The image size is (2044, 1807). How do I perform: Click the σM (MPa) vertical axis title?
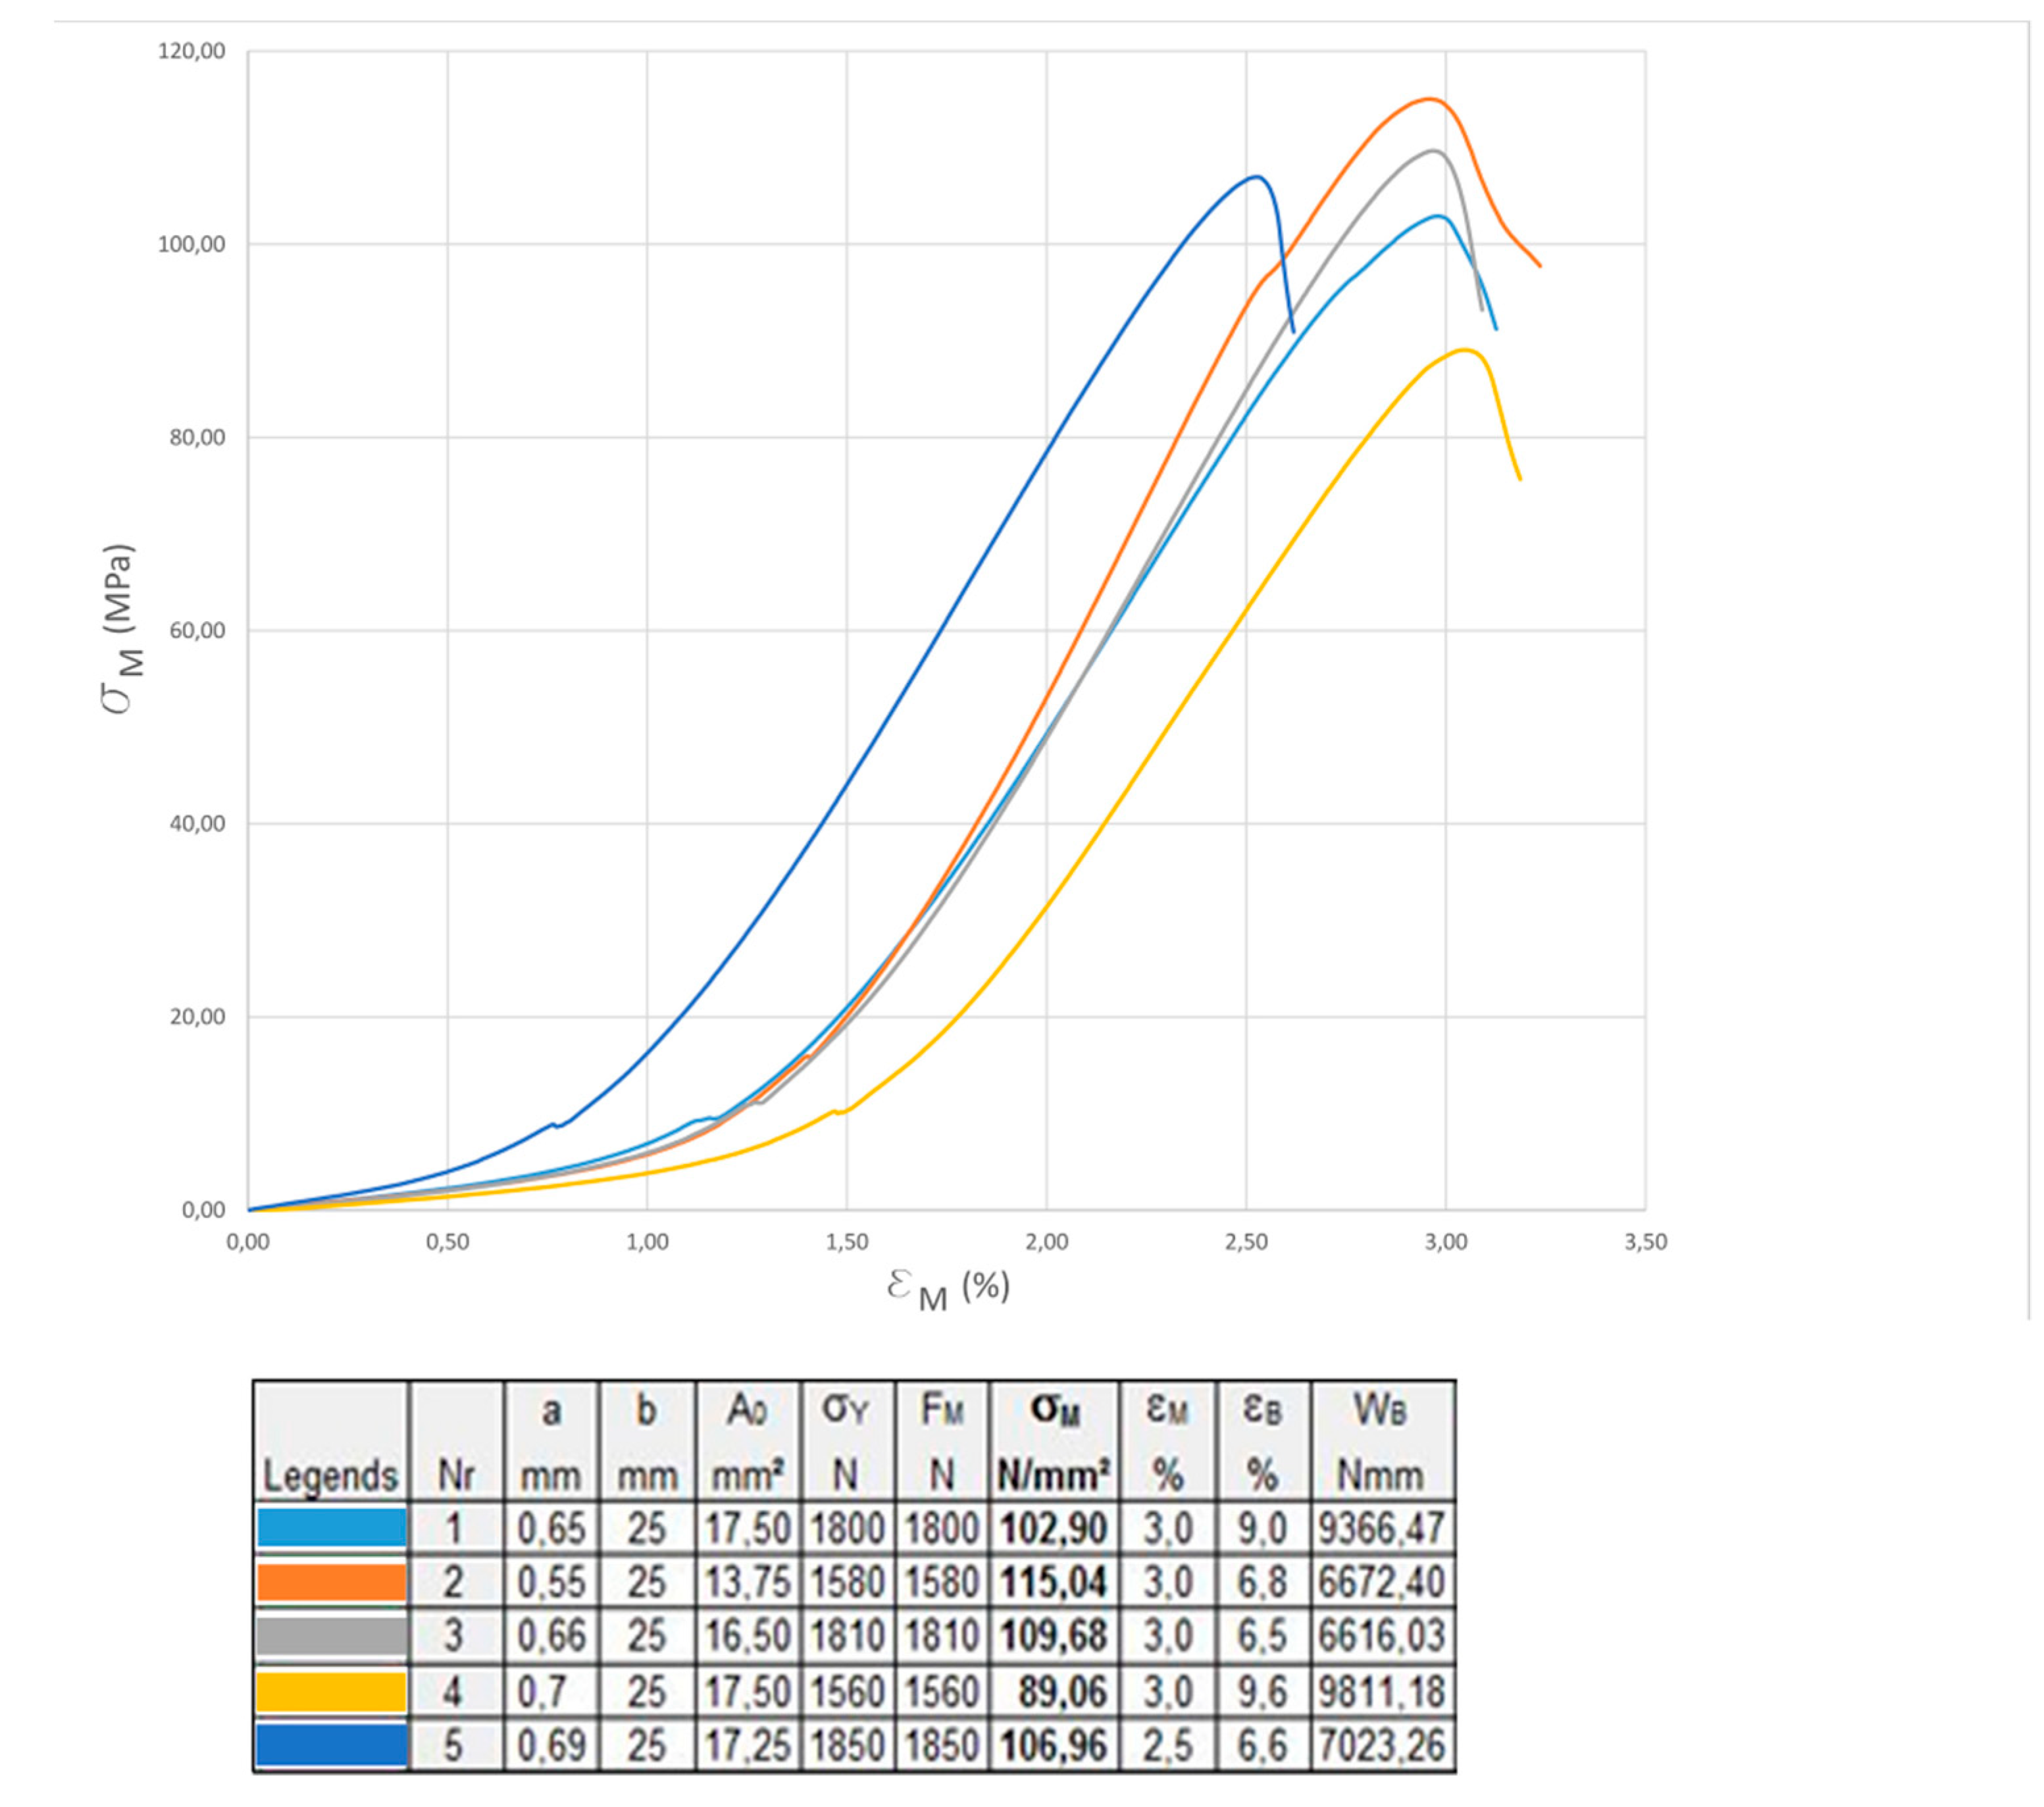click(x=120, y=628)
